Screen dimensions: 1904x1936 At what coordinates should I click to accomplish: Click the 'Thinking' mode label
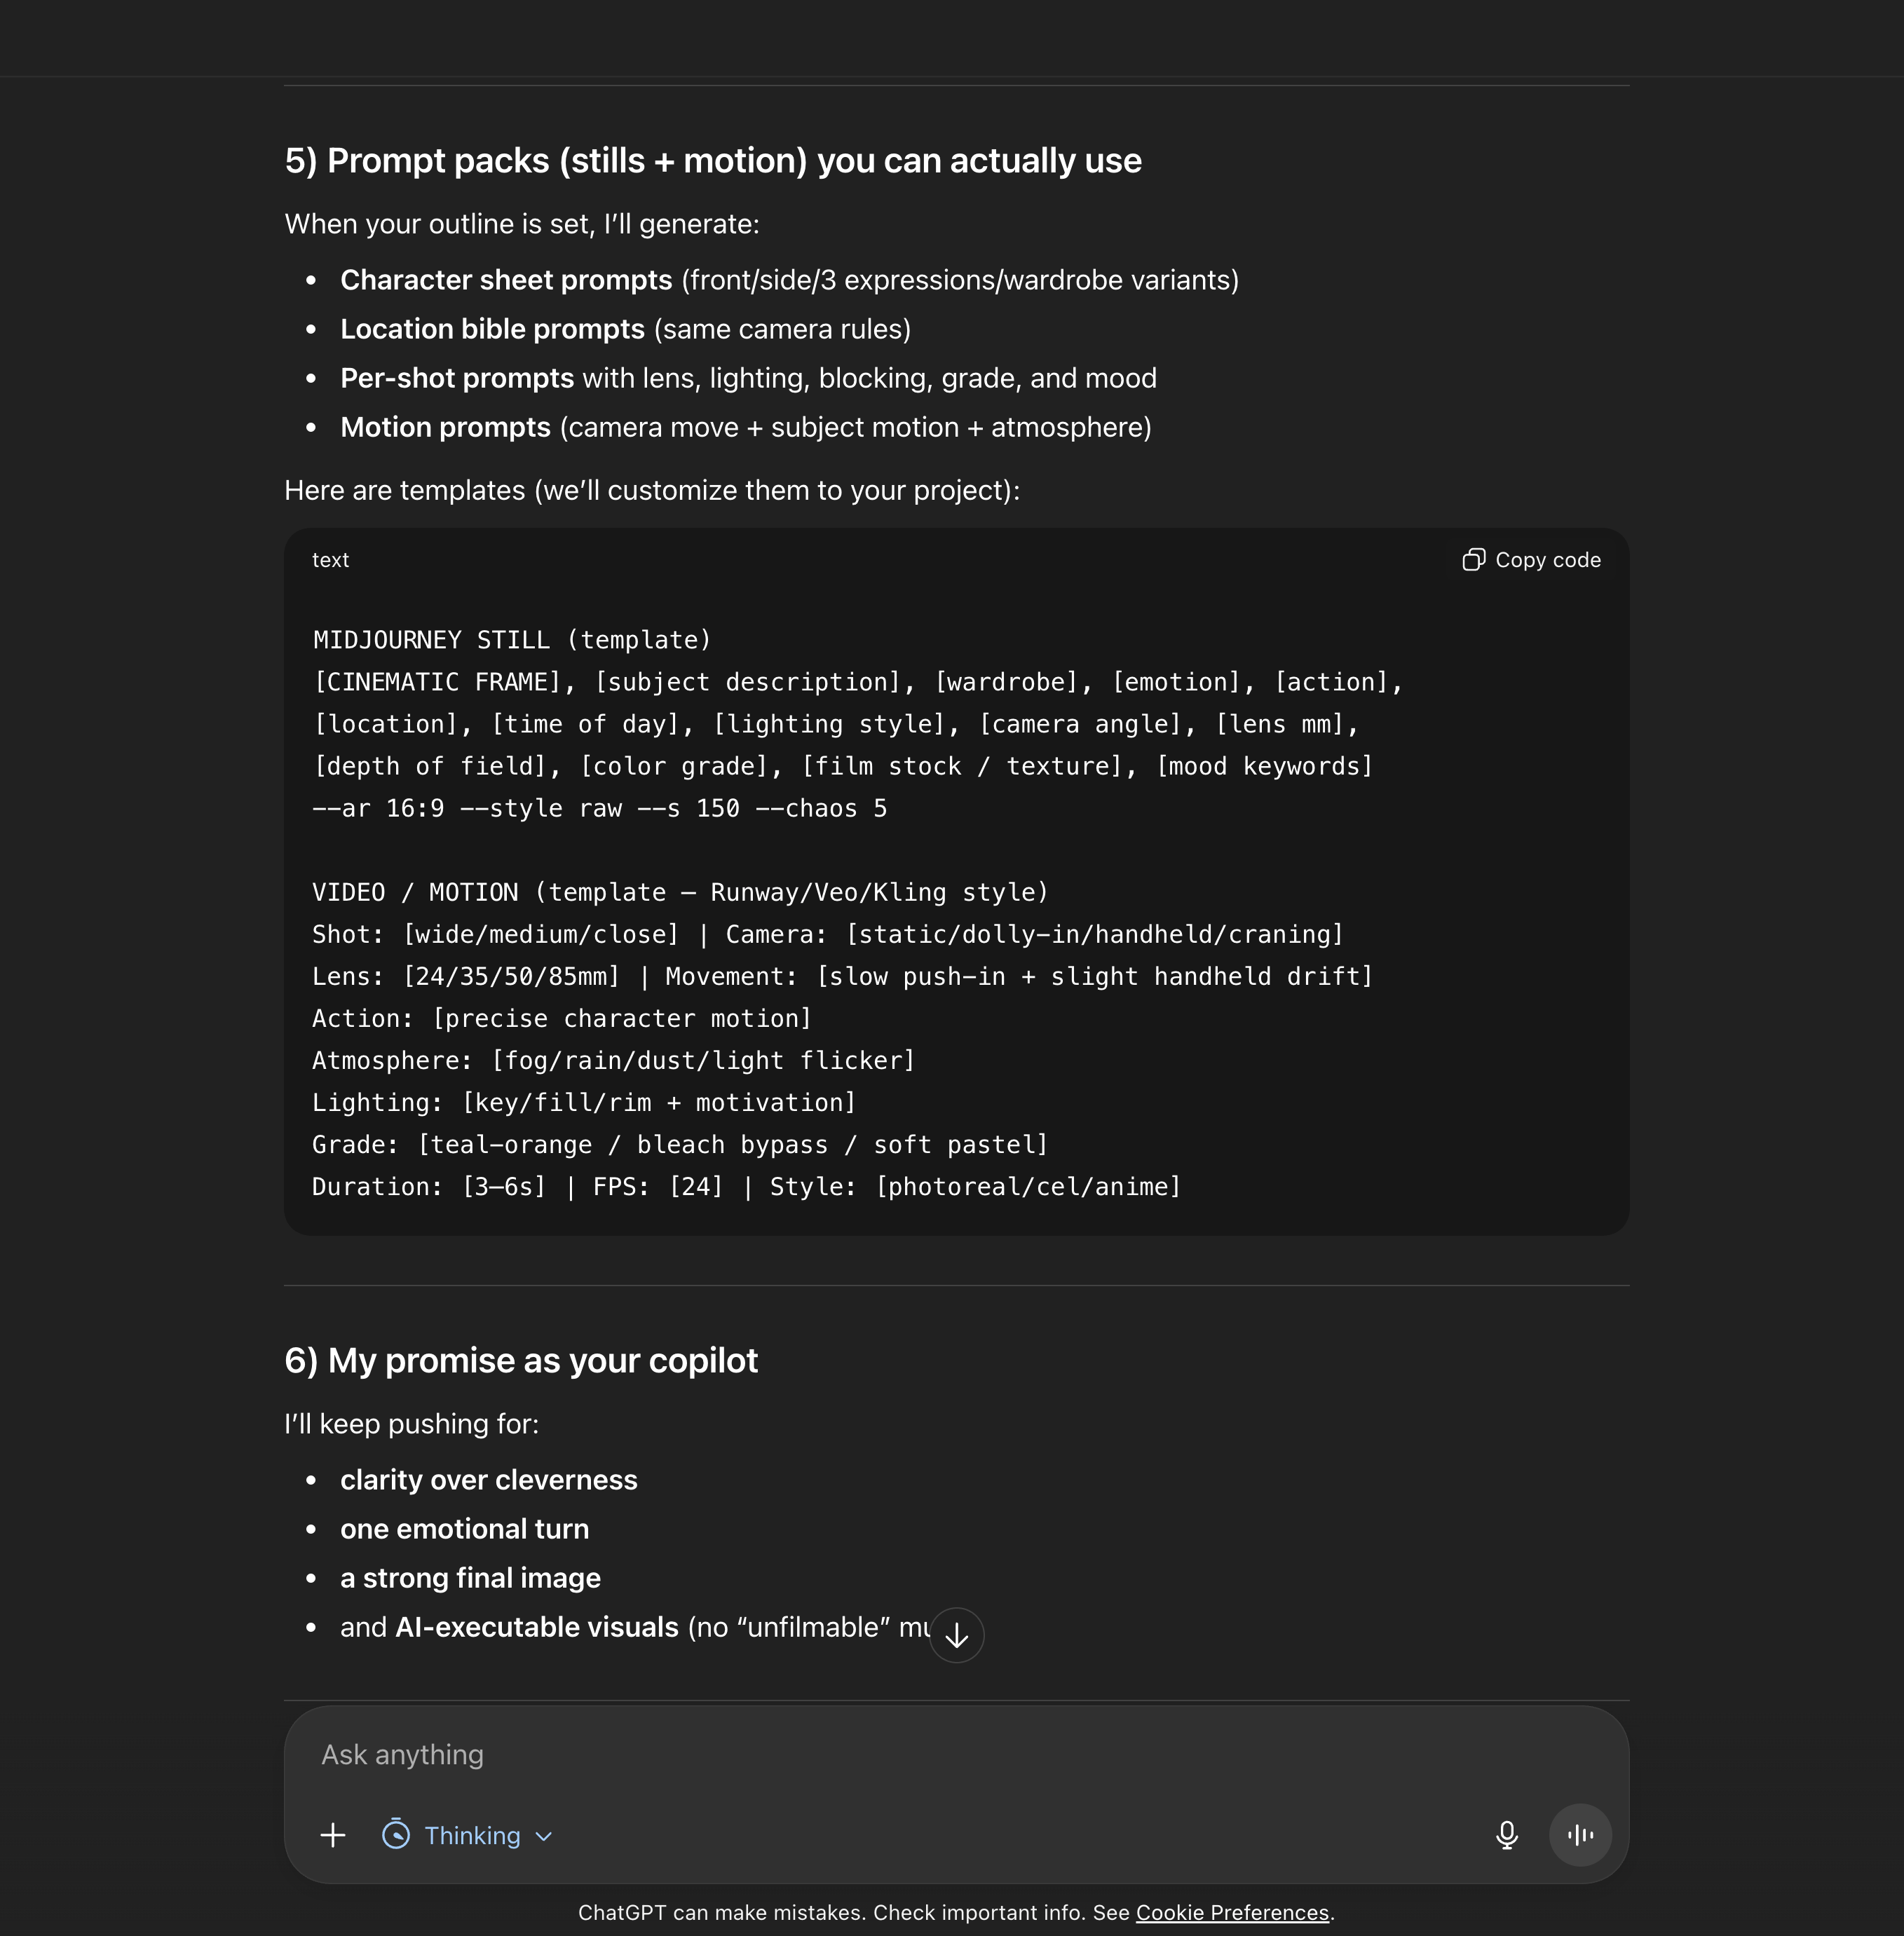click(x=472, y=1836)
